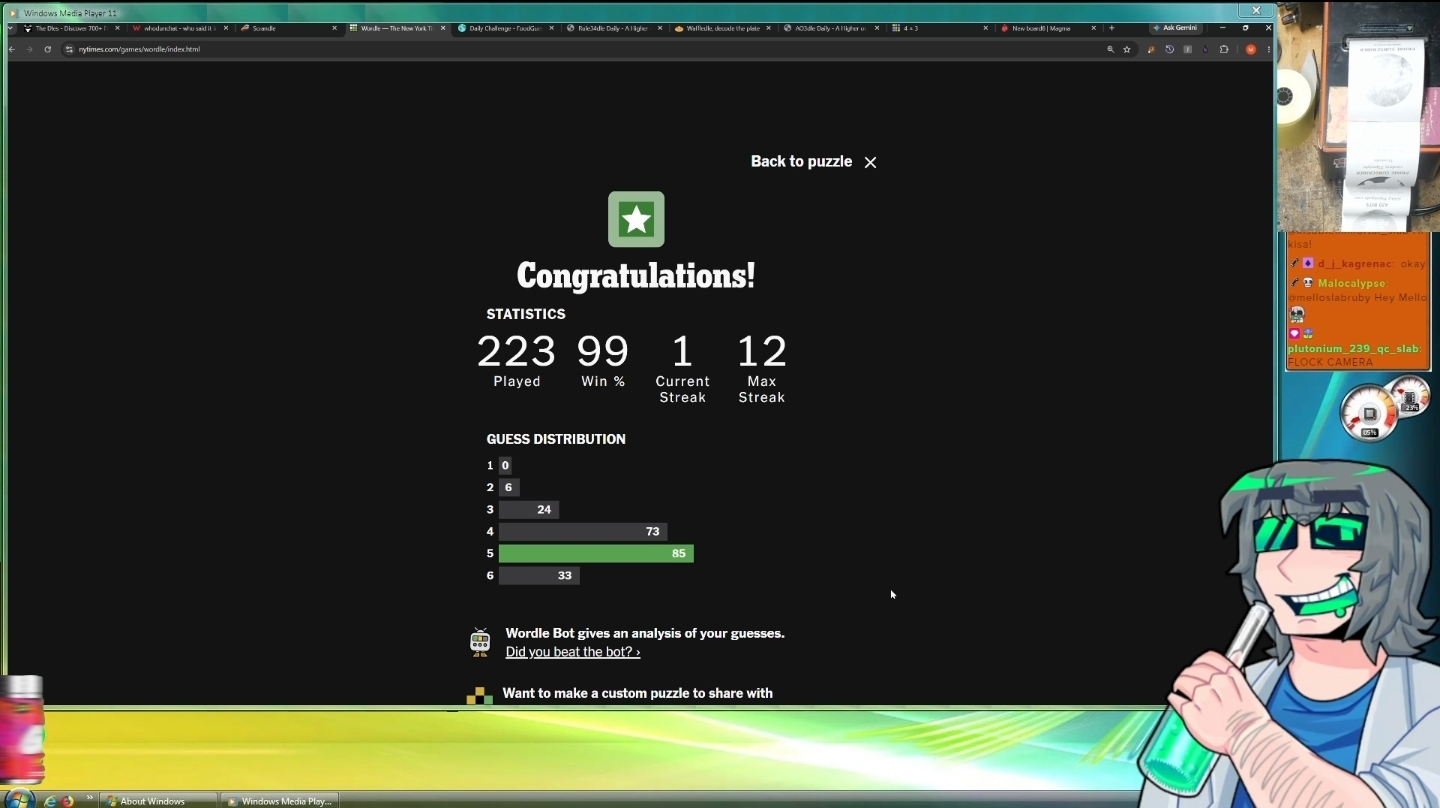Switch to the AO3dle Daily tab
1440x808 pixels.
(829, 28)
